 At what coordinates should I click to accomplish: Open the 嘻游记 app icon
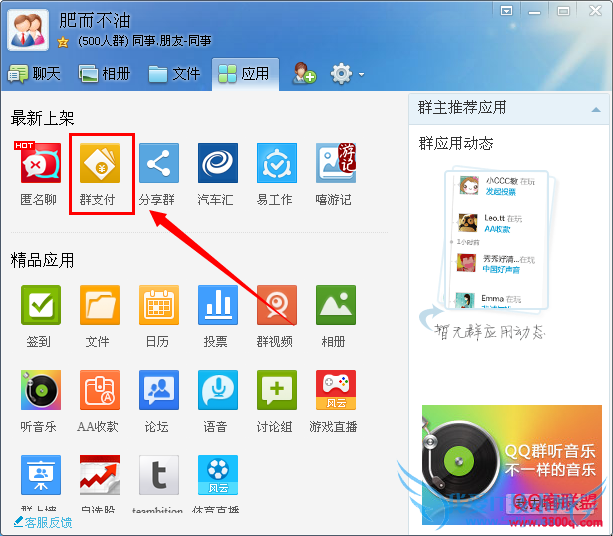[x=336, y=163]
